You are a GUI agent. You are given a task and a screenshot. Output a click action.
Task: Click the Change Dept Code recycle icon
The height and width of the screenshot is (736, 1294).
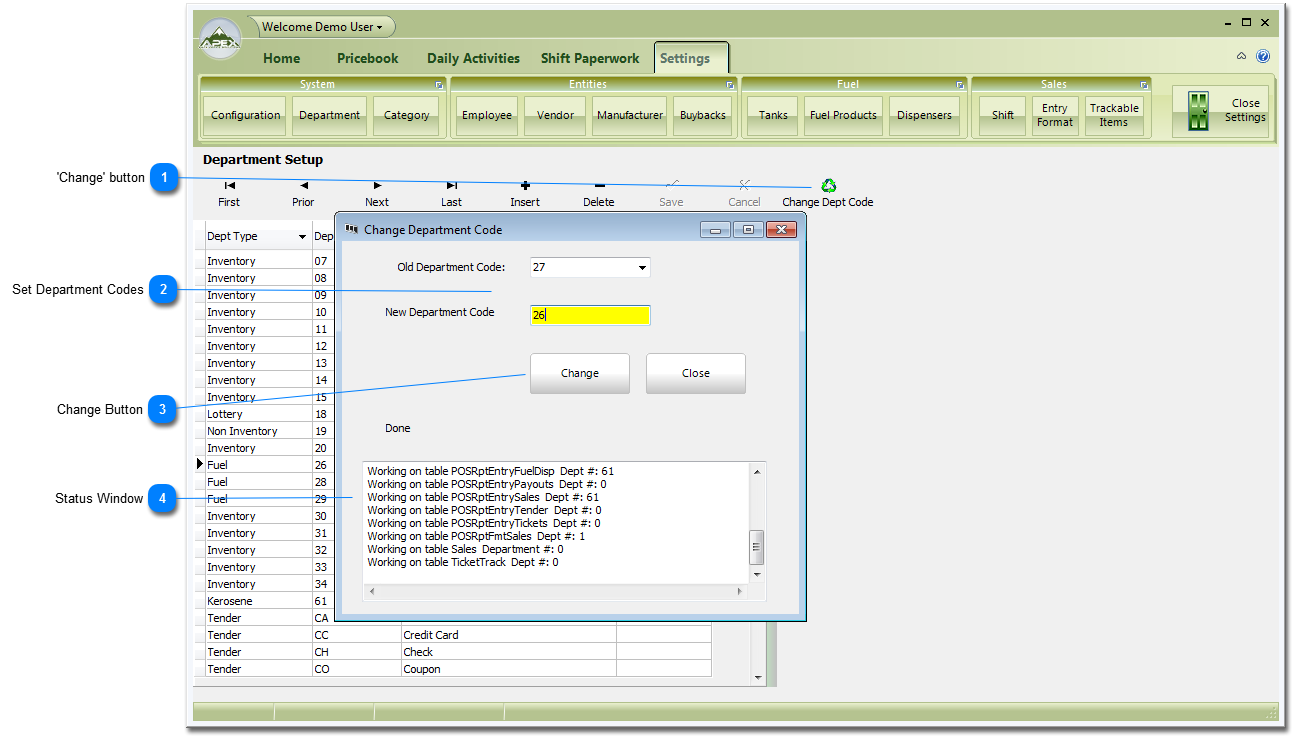point(828,185)
